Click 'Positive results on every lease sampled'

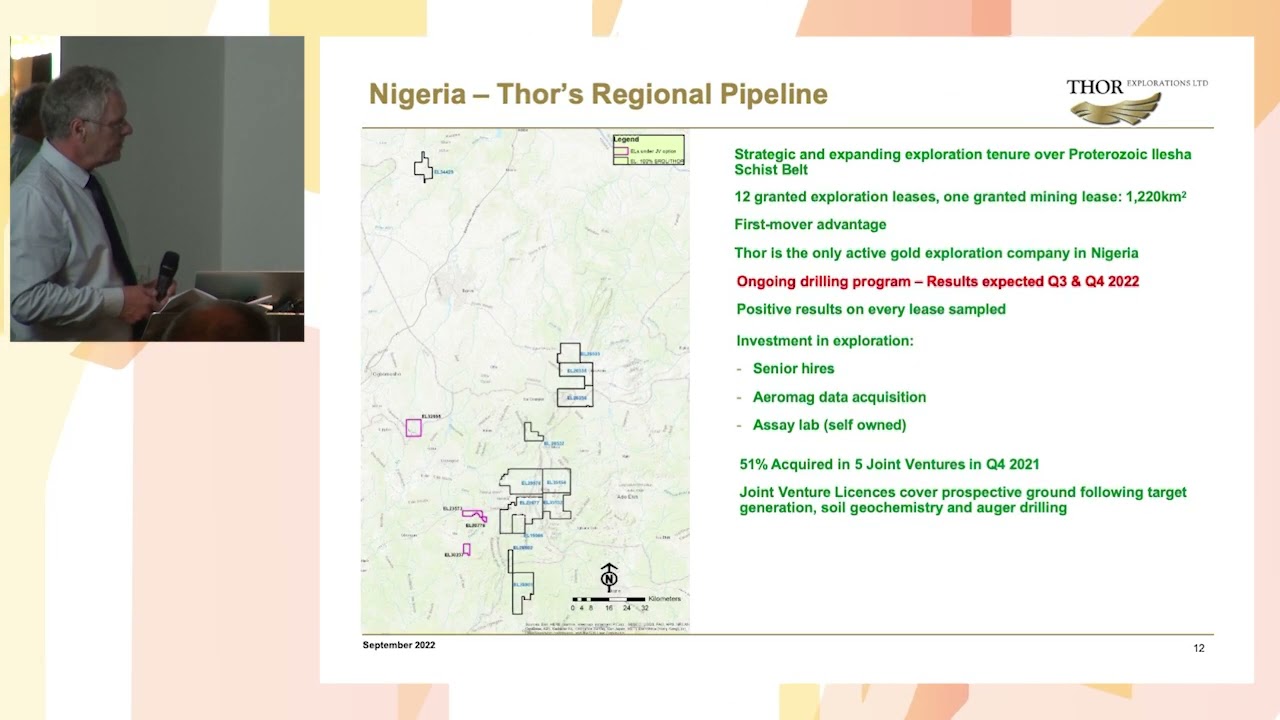tap(871, 310)
